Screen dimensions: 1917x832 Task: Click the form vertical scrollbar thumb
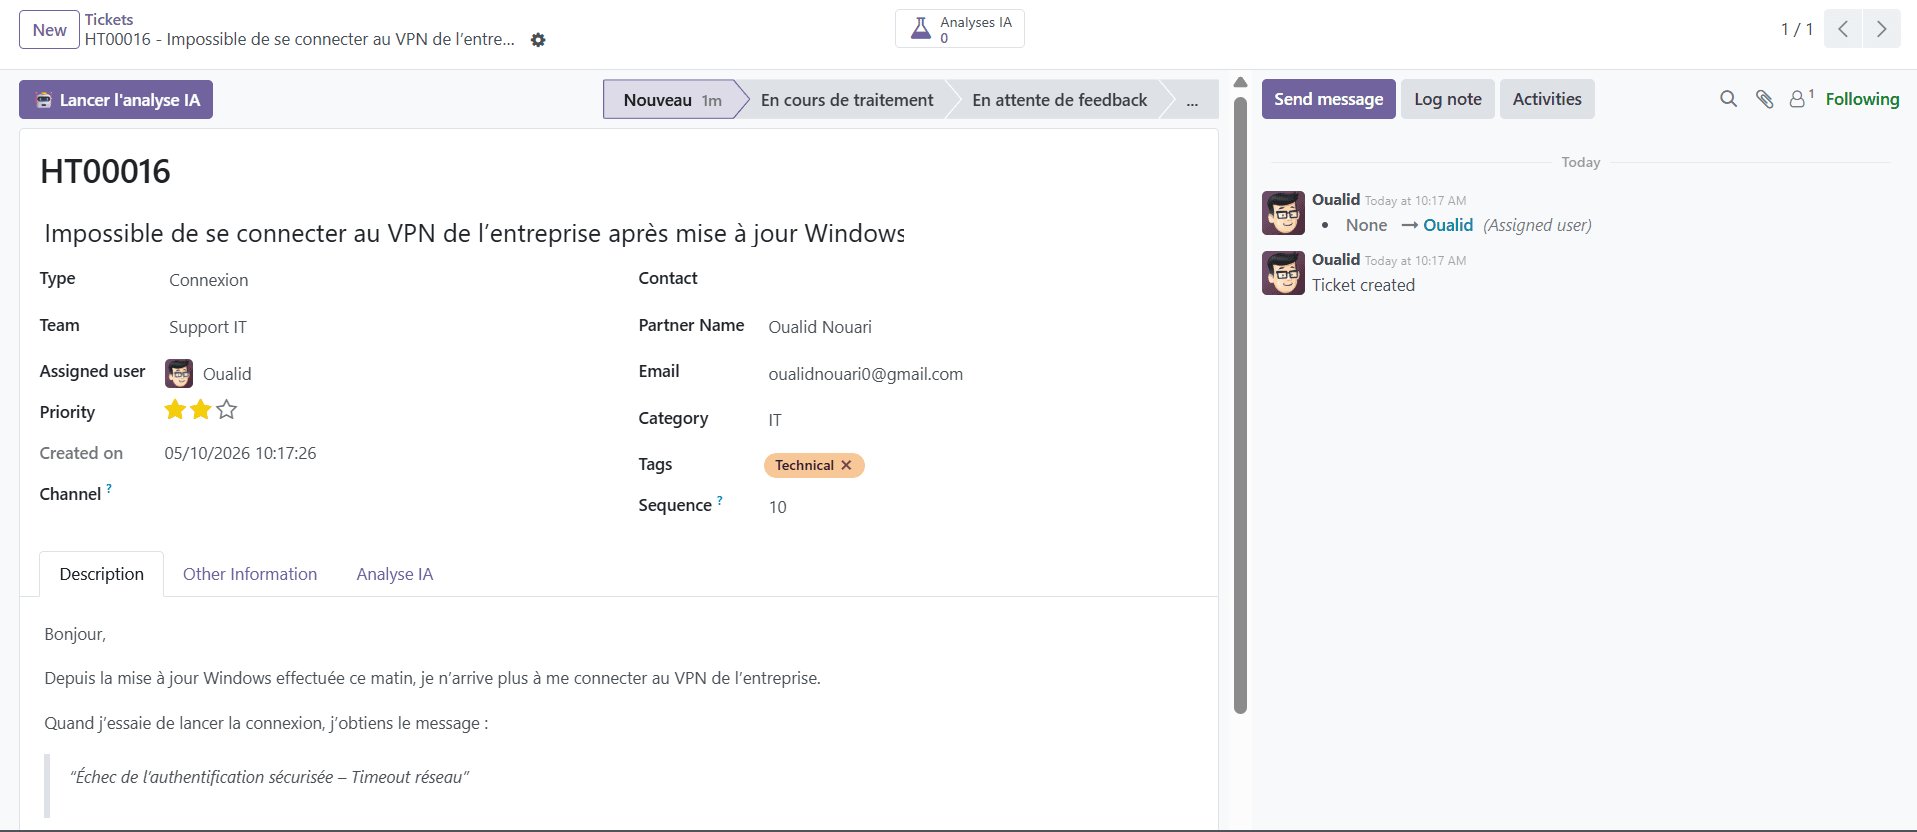click(1240, 405)
